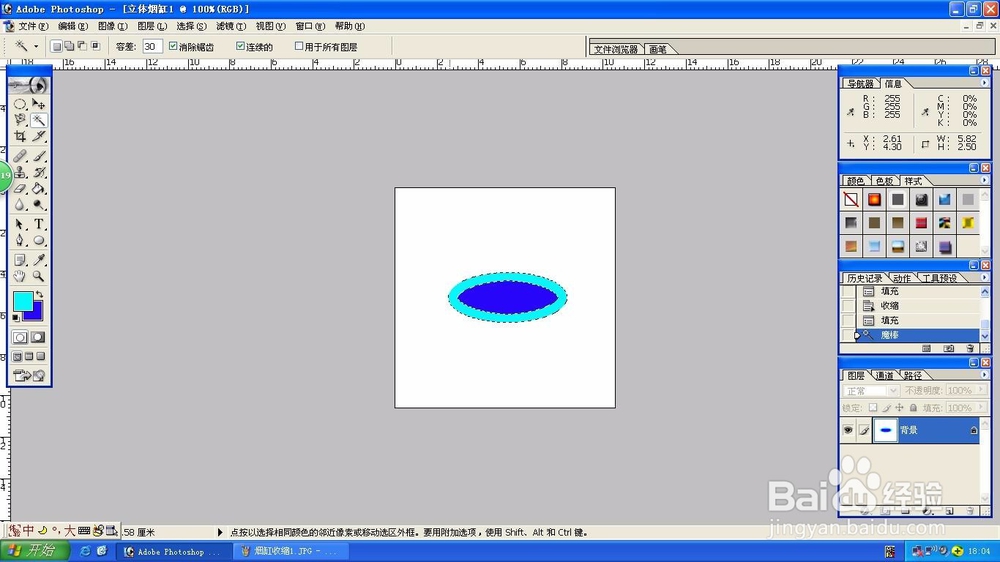Open the 文件浏览器 palette well tab

(x=615, y=49)
